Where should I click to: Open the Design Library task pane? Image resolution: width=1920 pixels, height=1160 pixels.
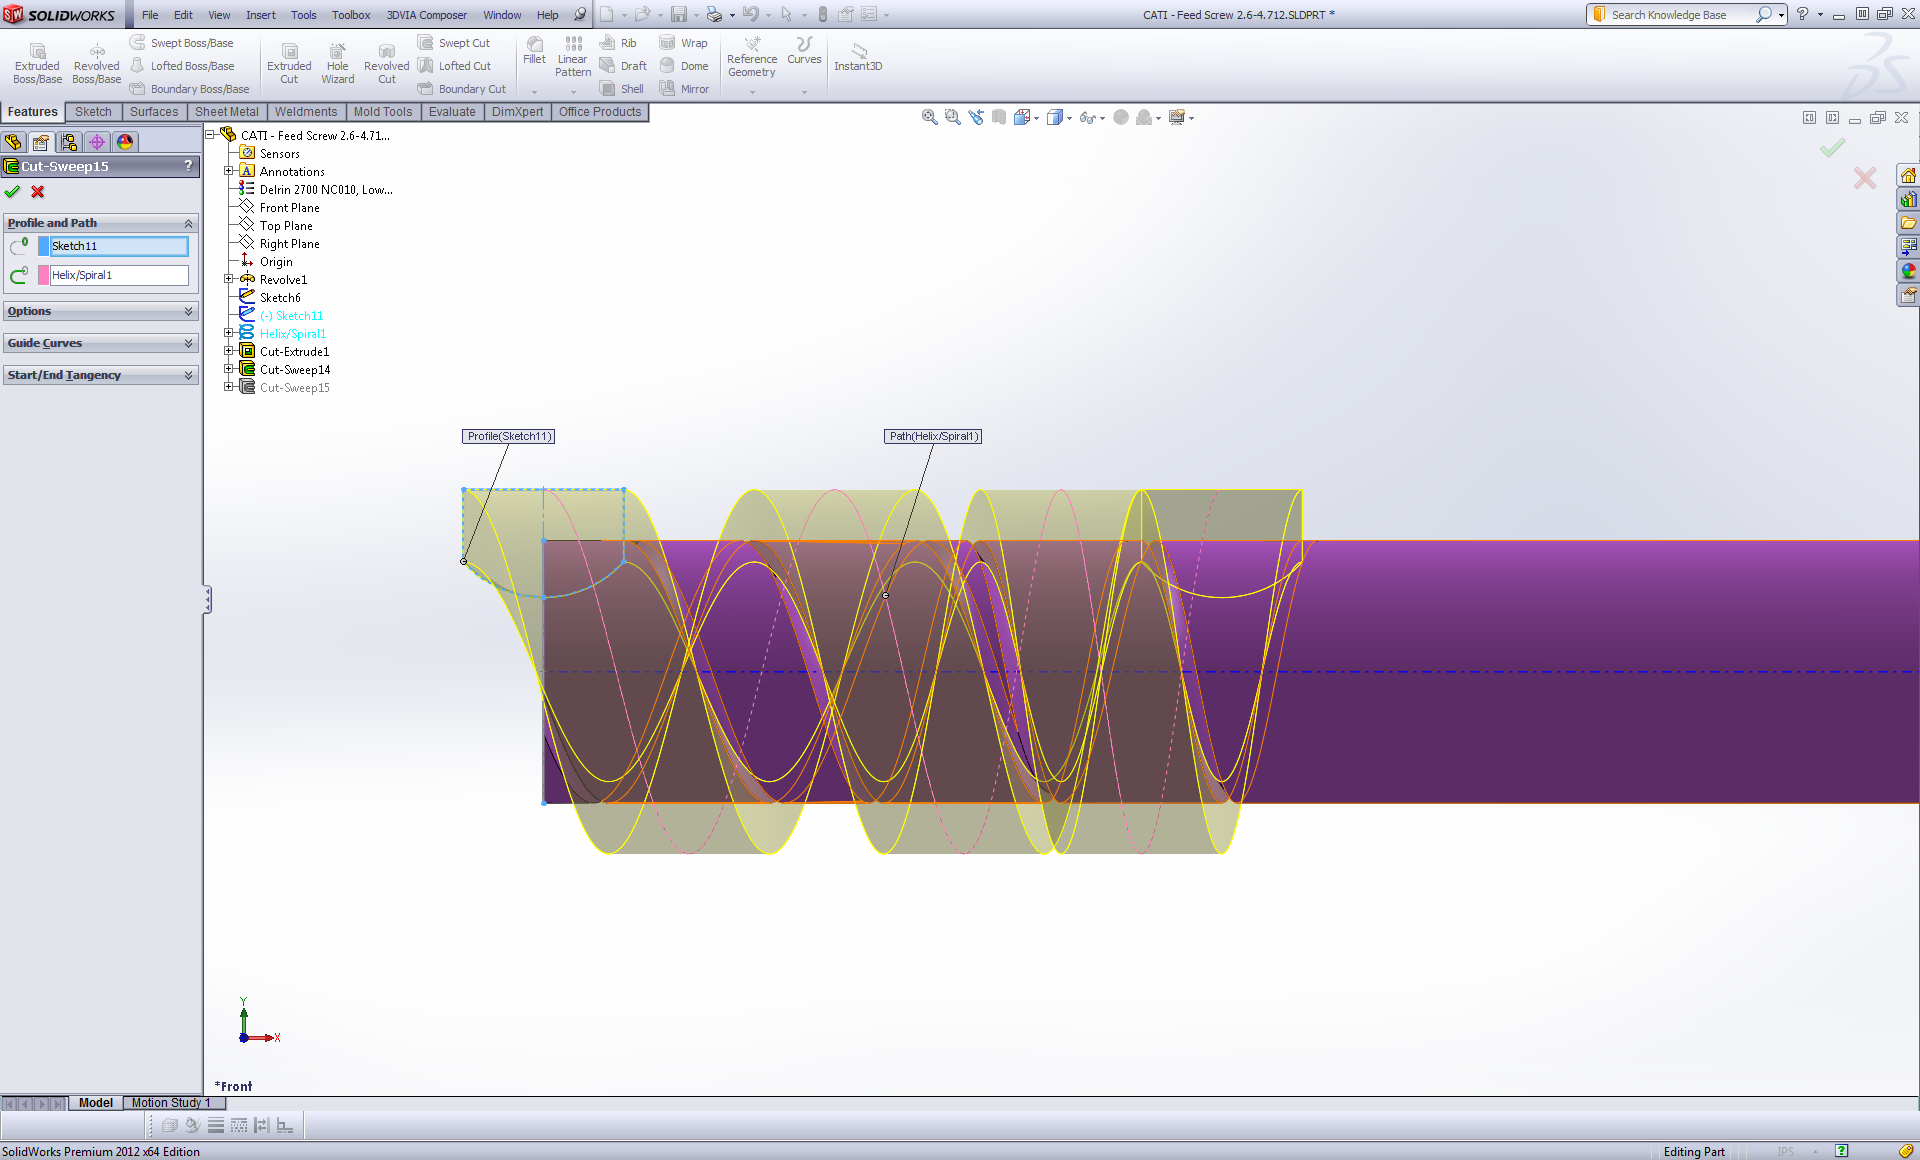(x=1908, y=200)
